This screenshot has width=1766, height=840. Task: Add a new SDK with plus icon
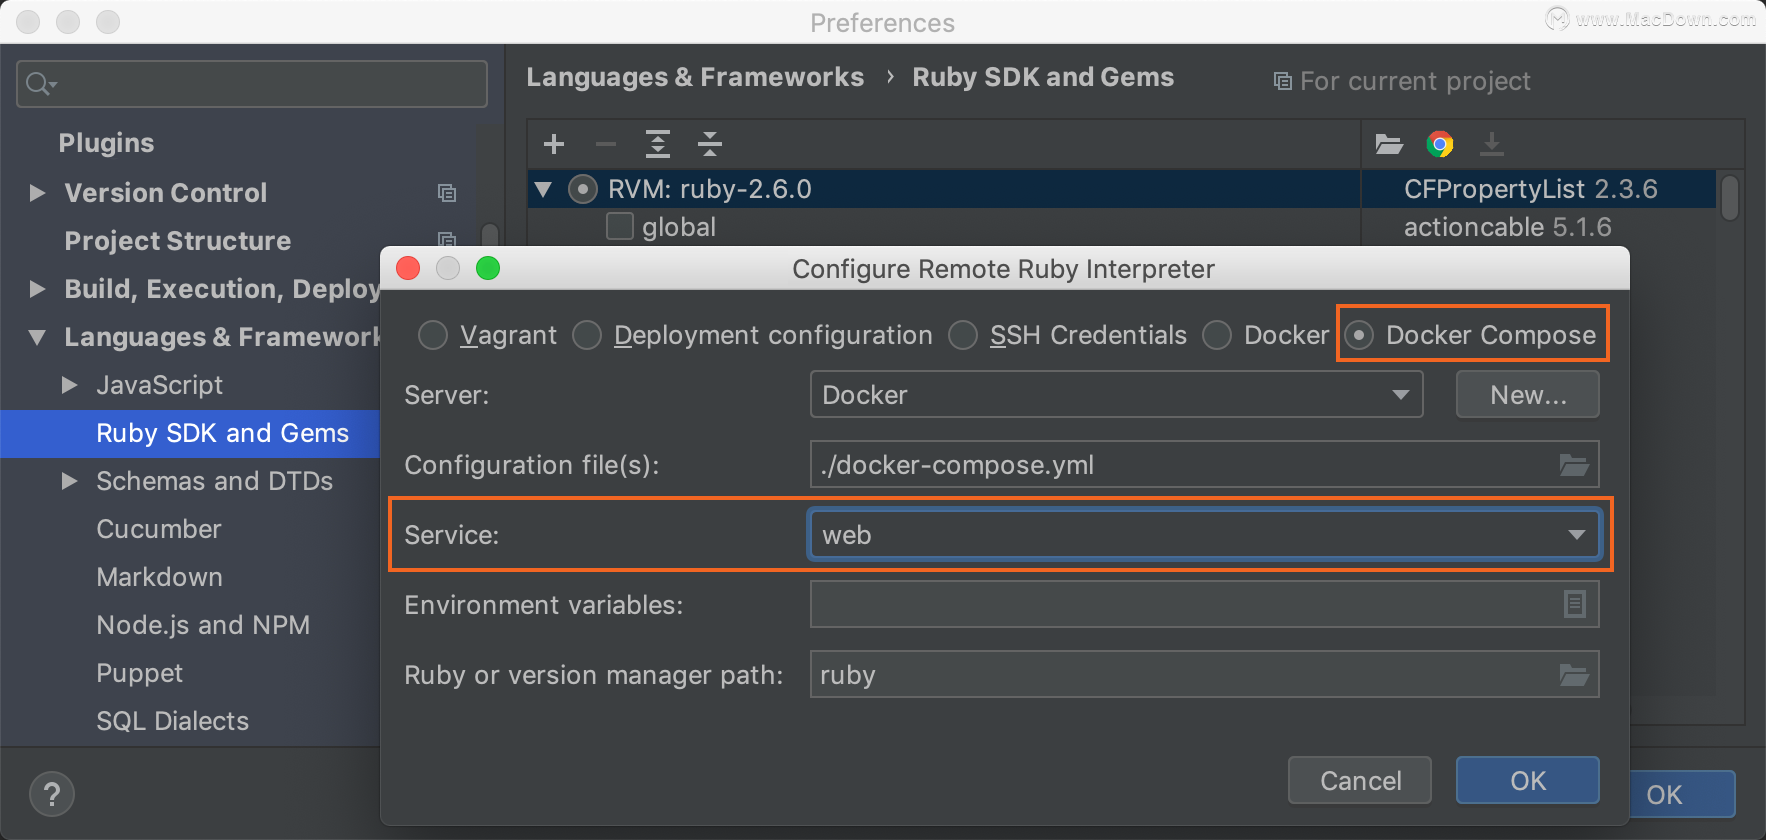(554, 144)
